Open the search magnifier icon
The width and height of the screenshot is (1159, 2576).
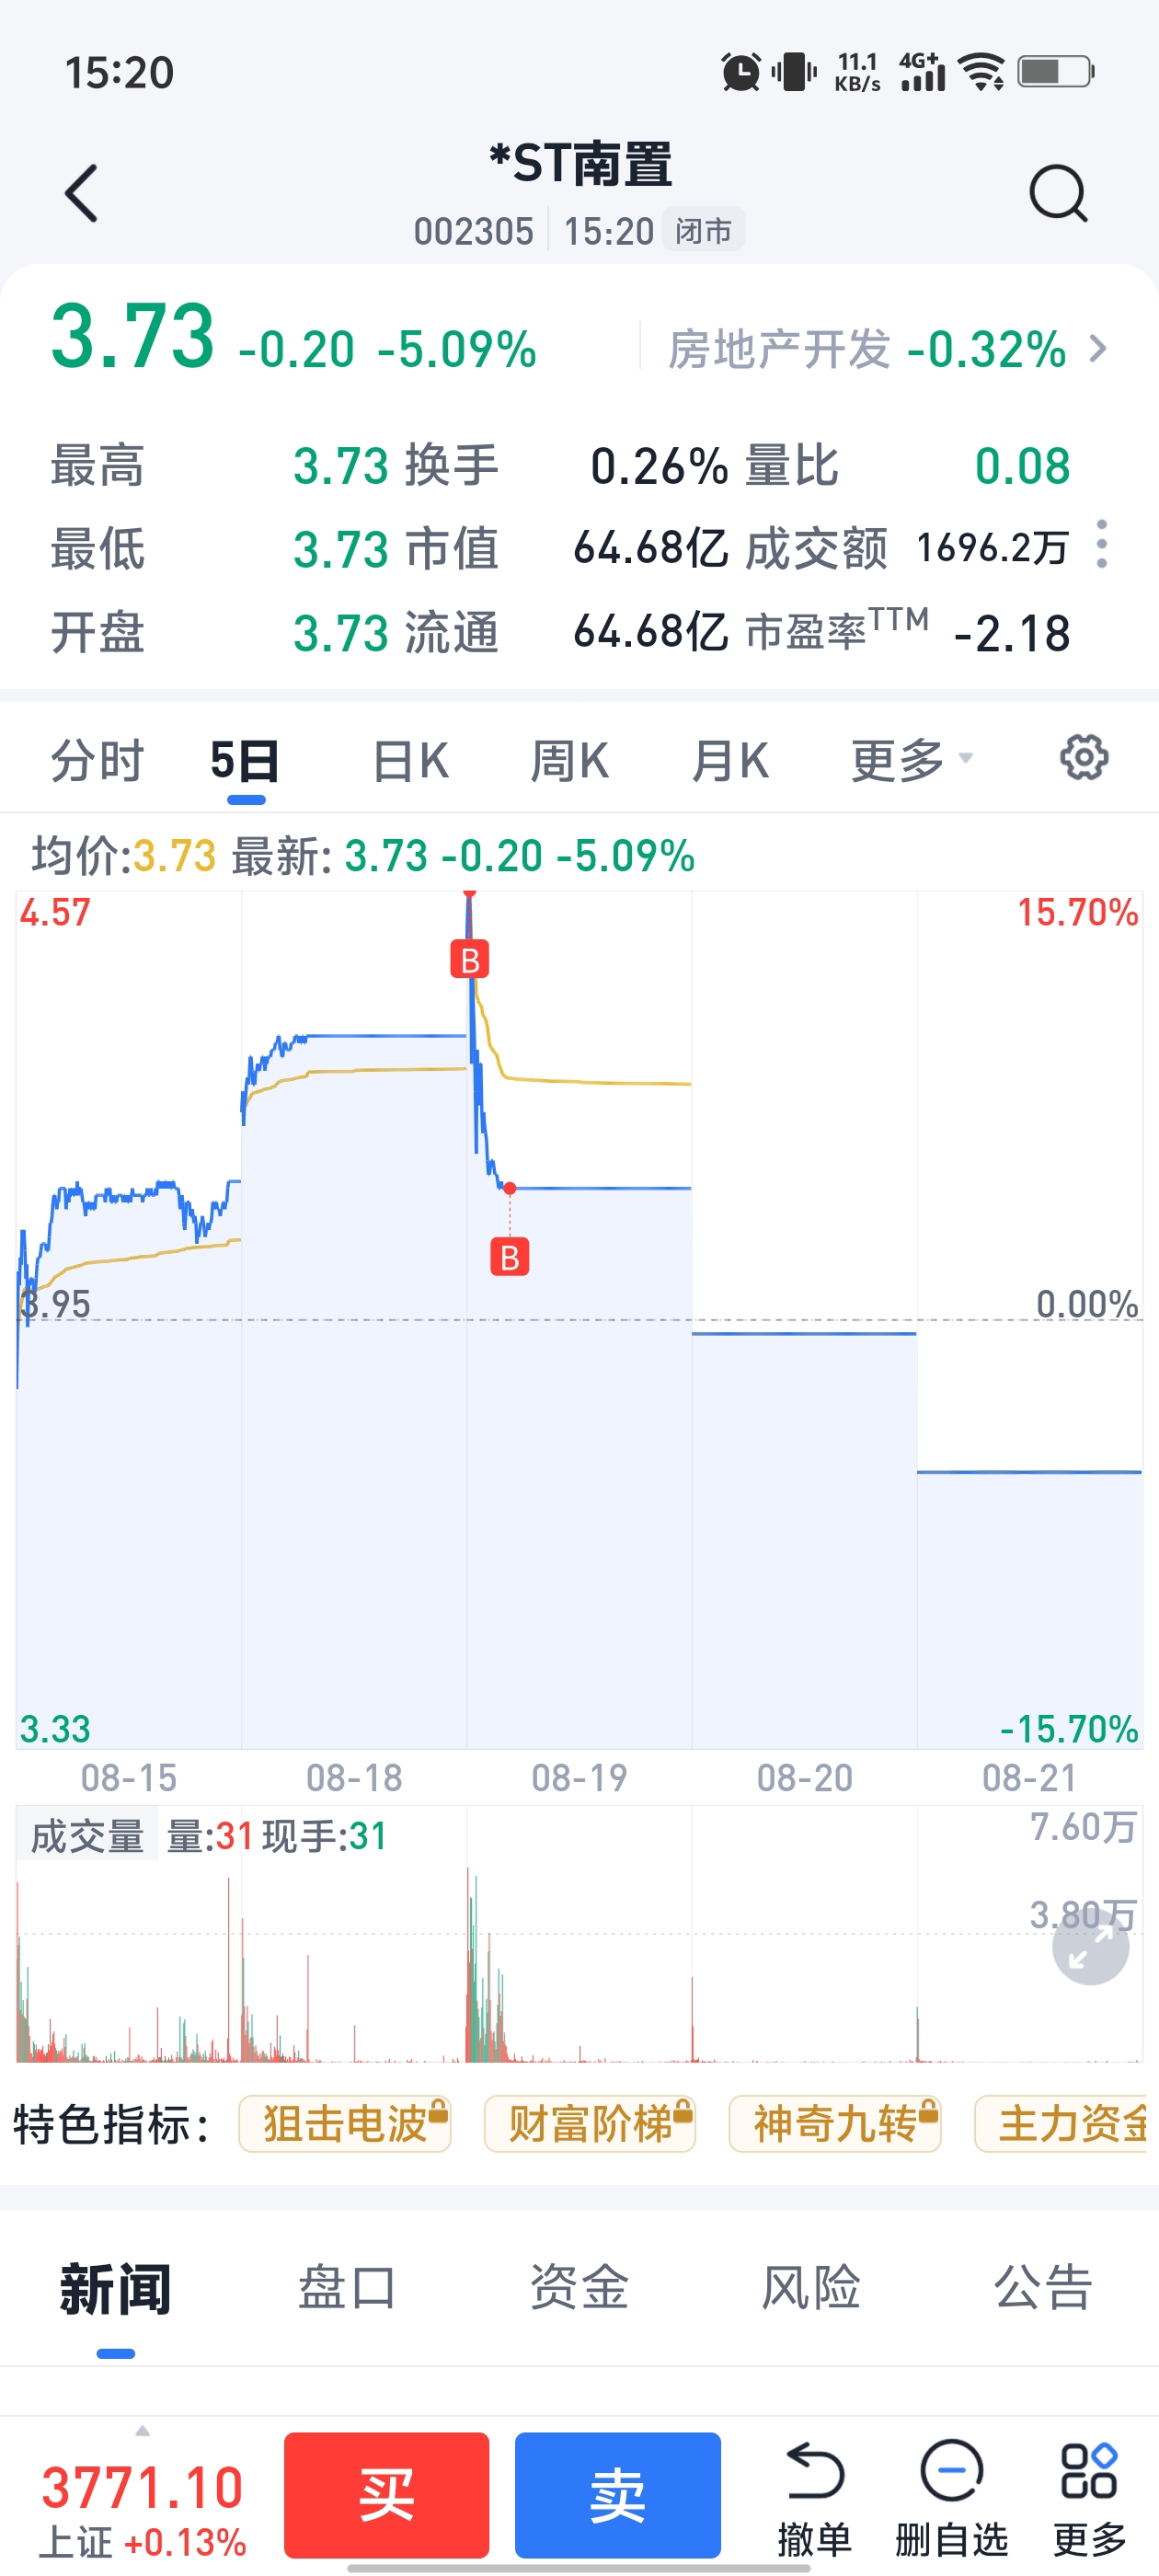[1058, 193]
